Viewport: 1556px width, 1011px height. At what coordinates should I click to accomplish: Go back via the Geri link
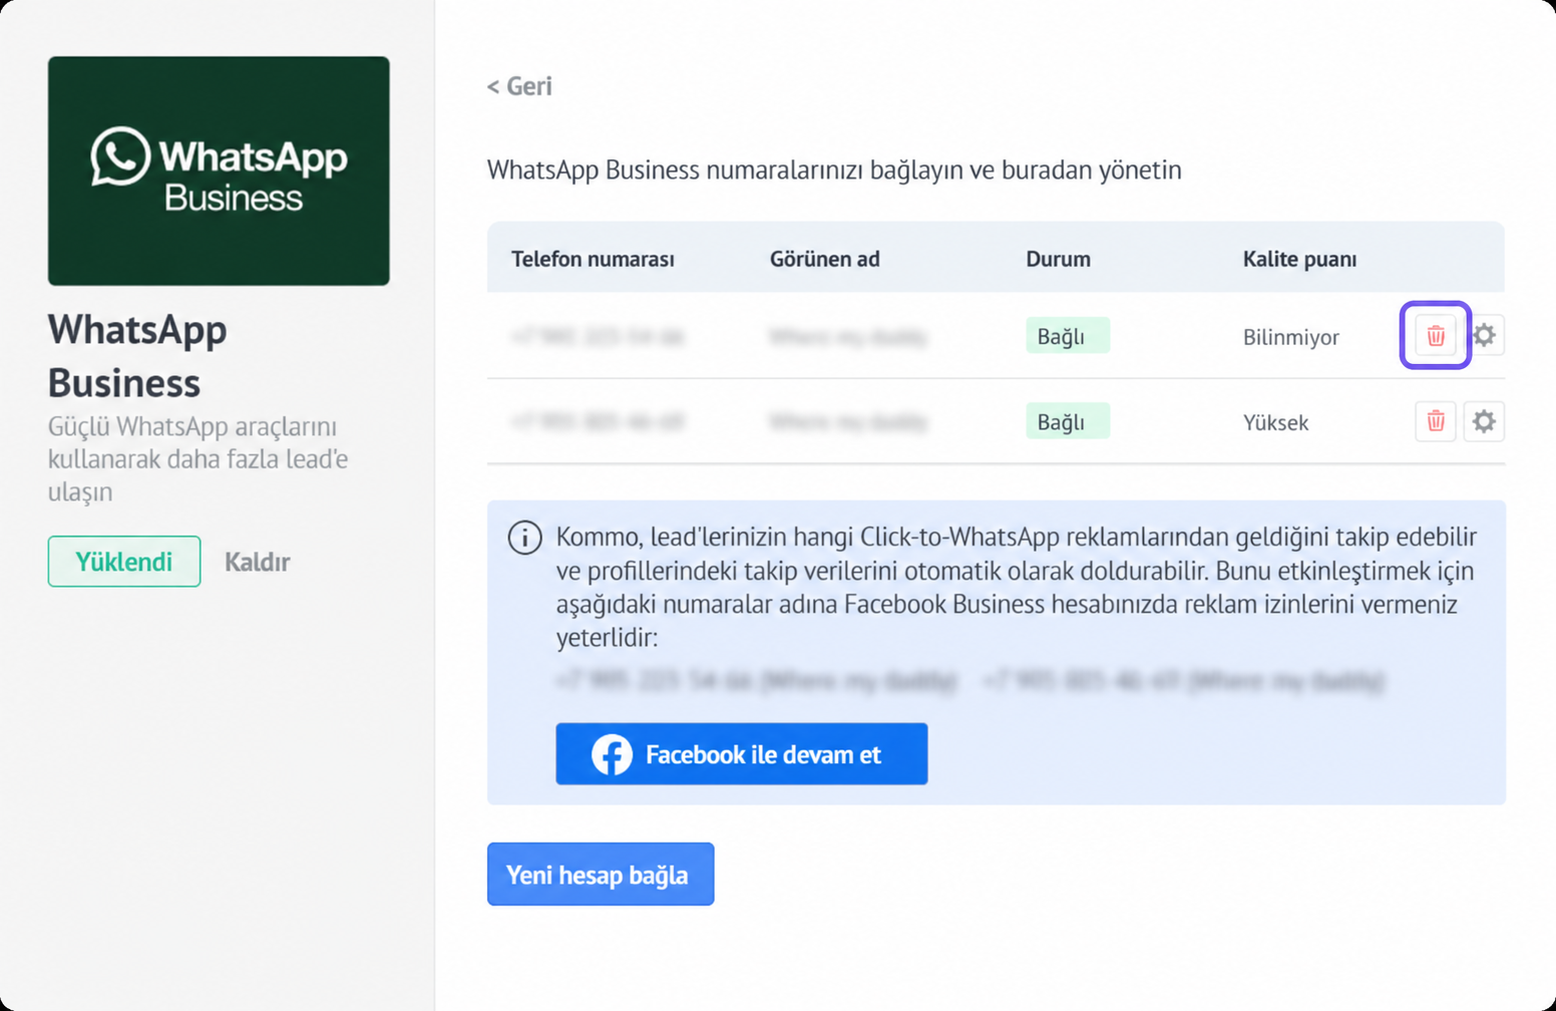(x=519, y=86)
